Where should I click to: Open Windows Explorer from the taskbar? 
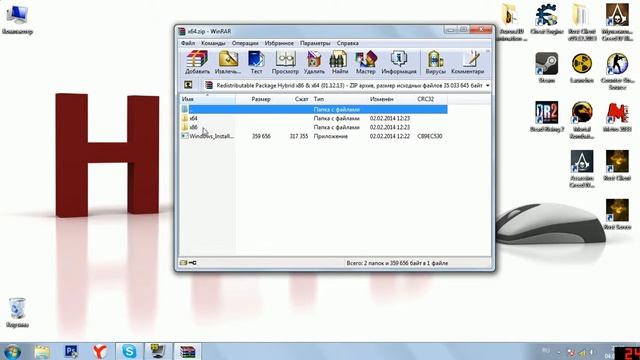pos(42,351)
